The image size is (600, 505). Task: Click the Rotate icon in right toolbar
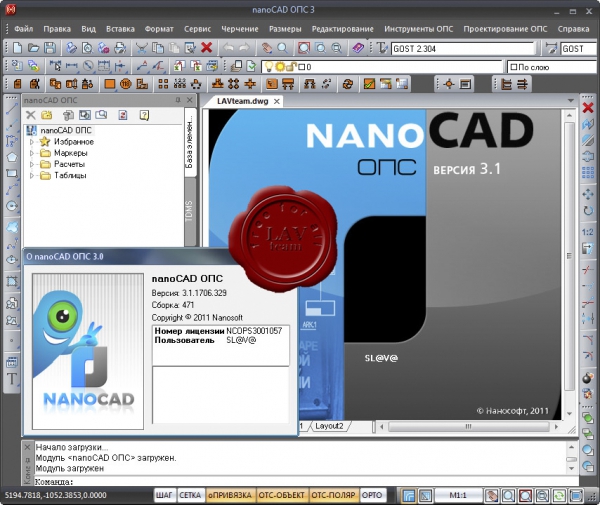click(588, 210)
